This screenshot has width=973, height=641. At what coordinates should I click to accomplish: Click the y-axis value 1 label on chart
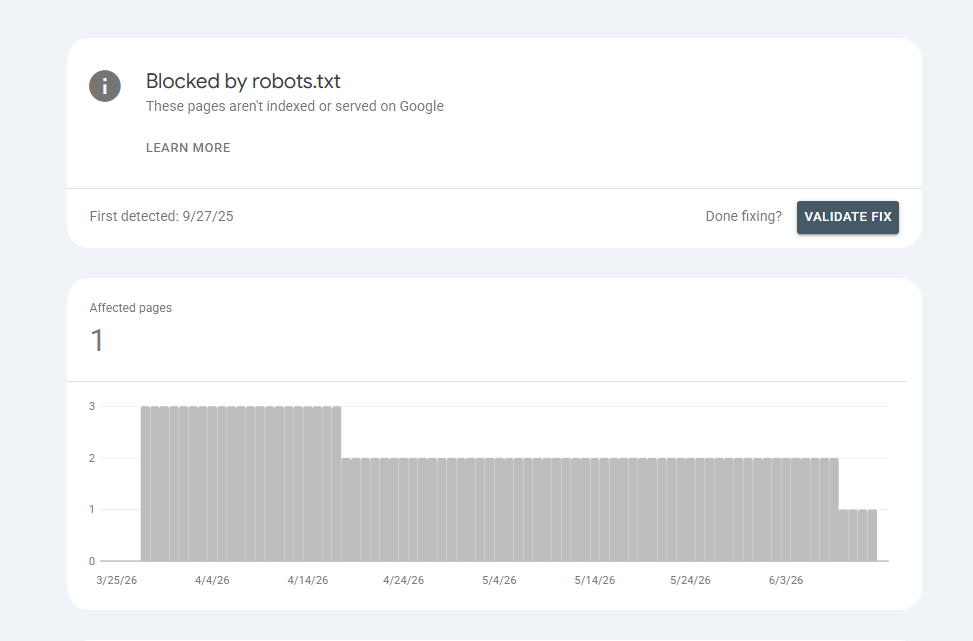click(x=92, y=509)
